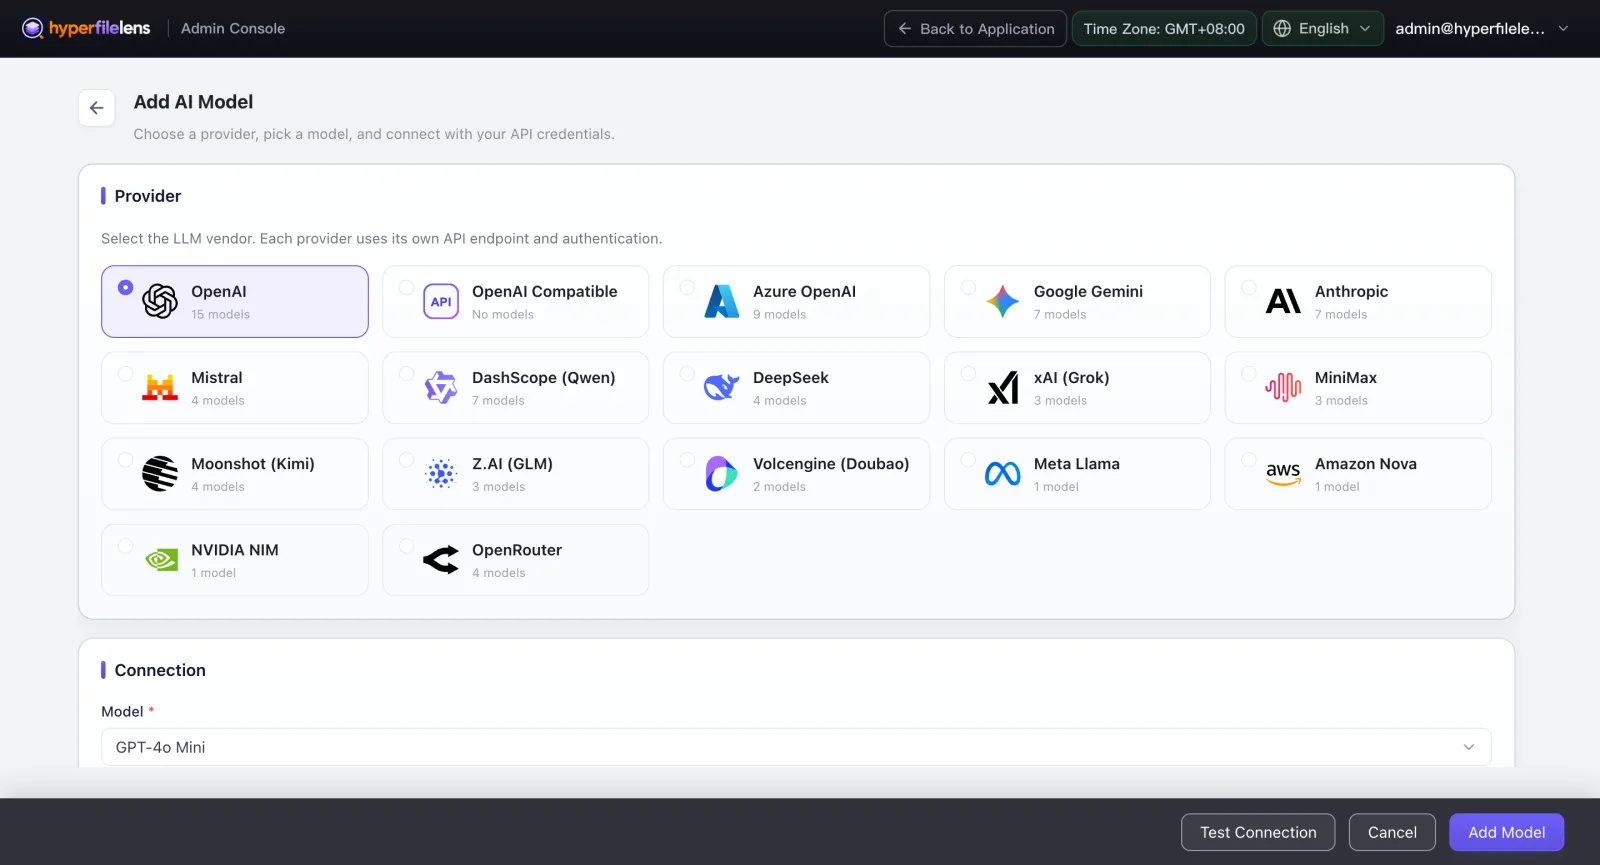Viewport: 1600px width, 865px height.
Task: Choose the Amazon Nova provider name
Action: (x=1366, y=464)
